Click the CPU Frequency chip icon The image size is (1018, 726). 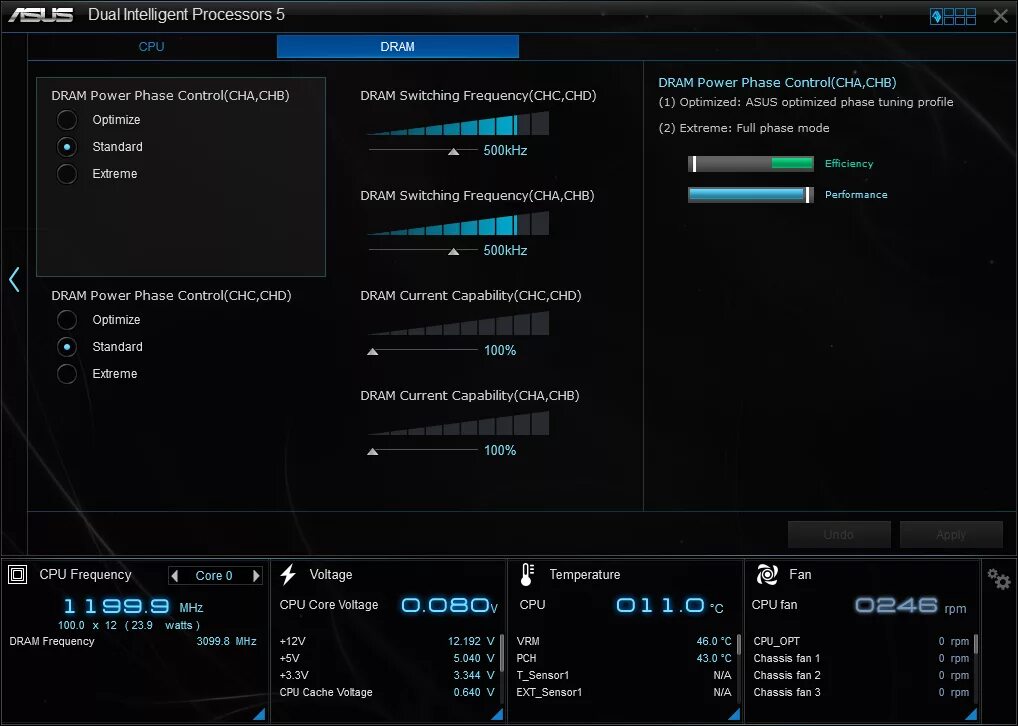point(18,575)
